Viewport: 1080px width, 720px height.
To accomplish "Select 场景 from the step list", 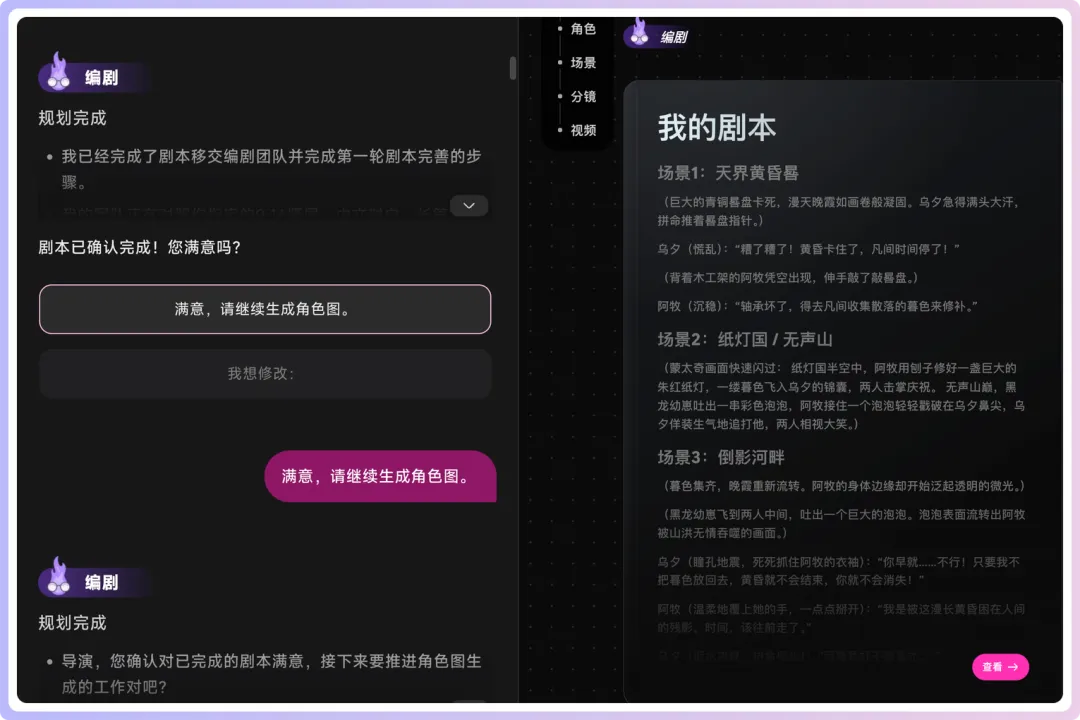I will 583,63.
